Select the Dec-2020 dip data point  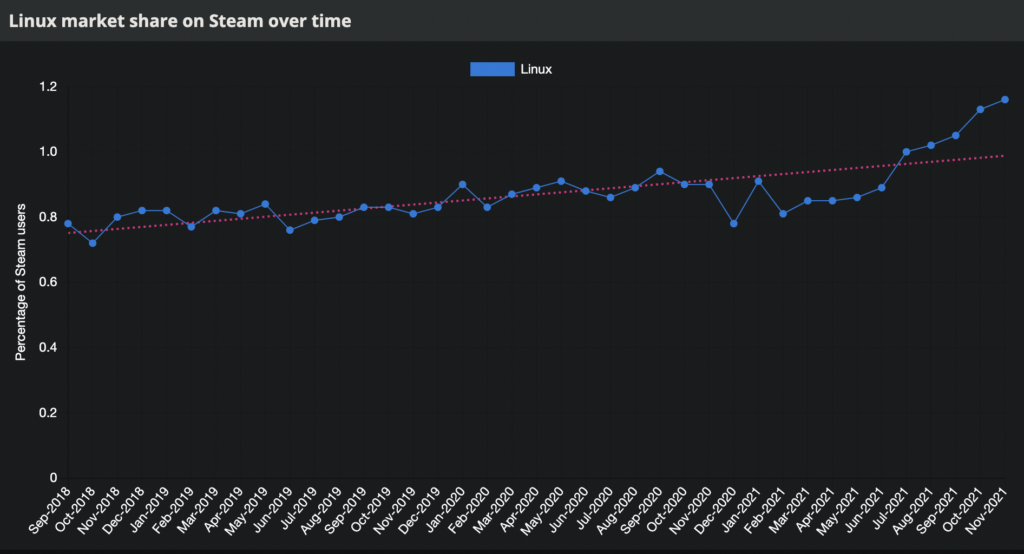pos(734,223)
